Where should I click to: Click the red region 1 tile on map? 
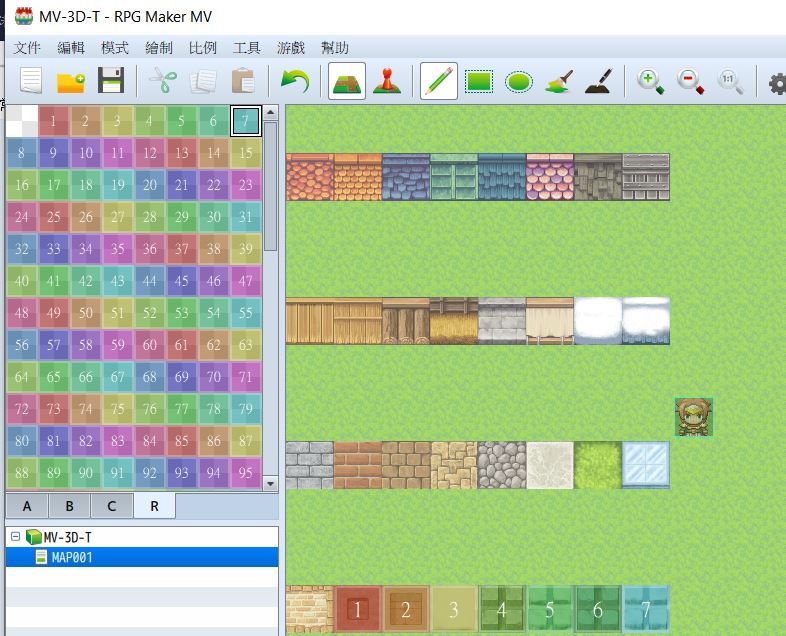tap(358, 609)
